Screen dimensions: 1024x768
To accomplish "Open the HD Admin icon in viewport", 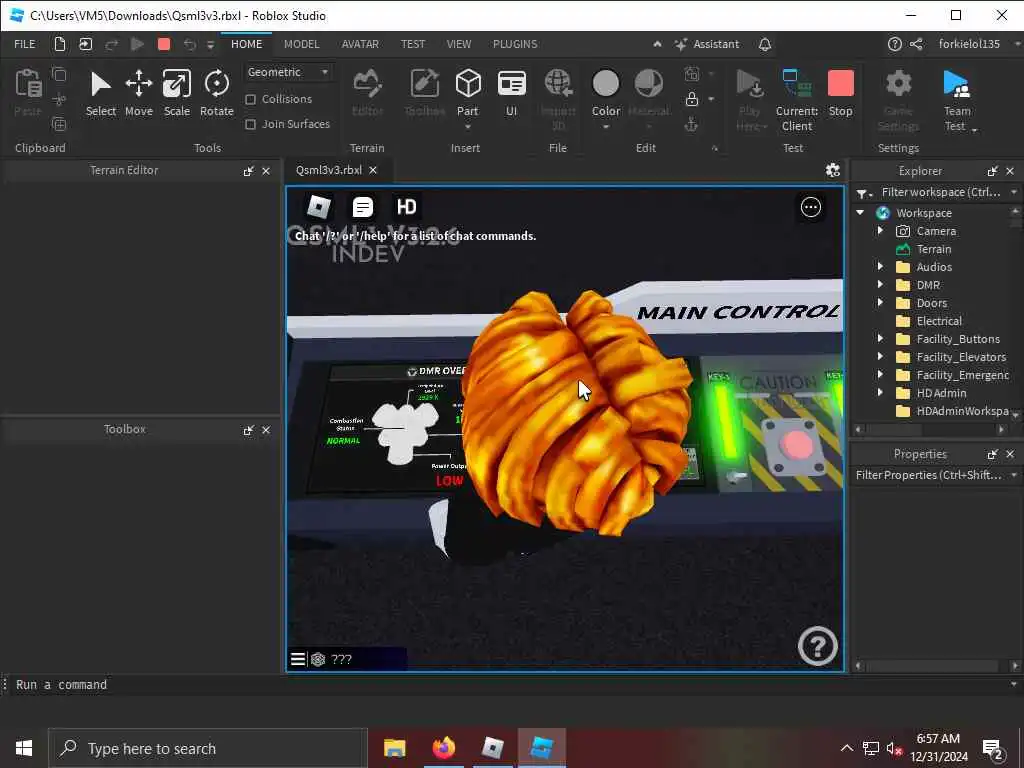I will click(x=406, y=207).
